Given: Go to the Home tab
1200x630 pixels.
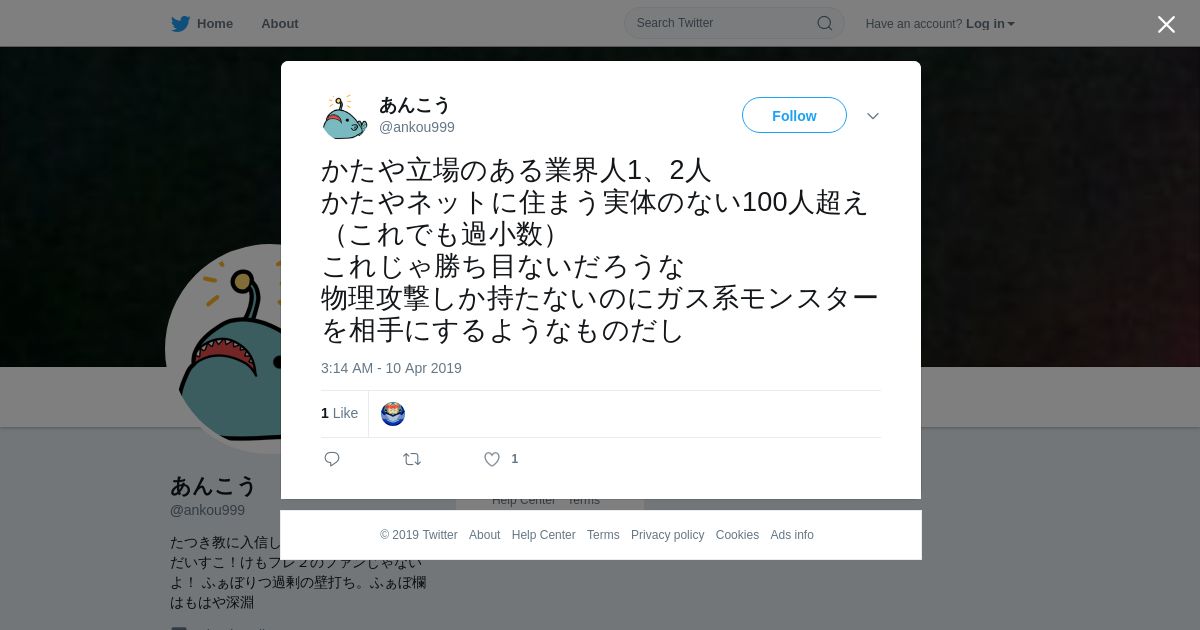Looking at the screenshot, I should pyautogui.click(x=215, y=23).
